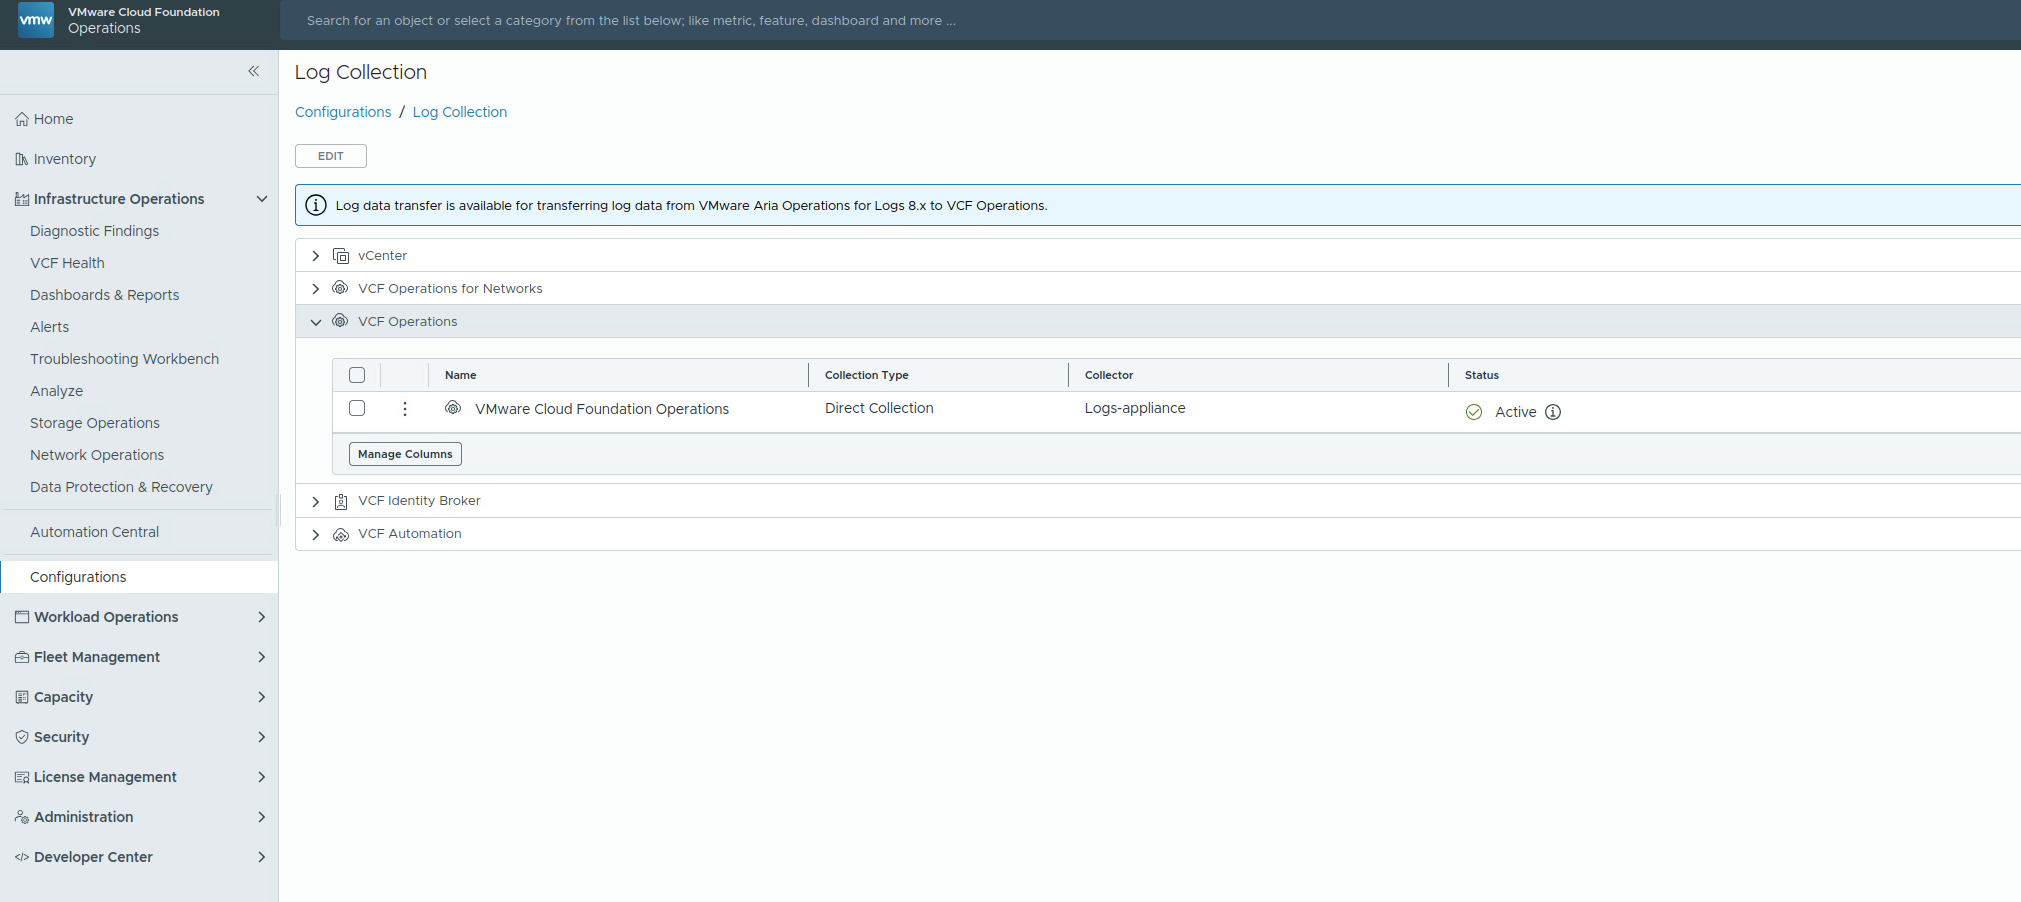Click the EDIT button

[331, 156]
